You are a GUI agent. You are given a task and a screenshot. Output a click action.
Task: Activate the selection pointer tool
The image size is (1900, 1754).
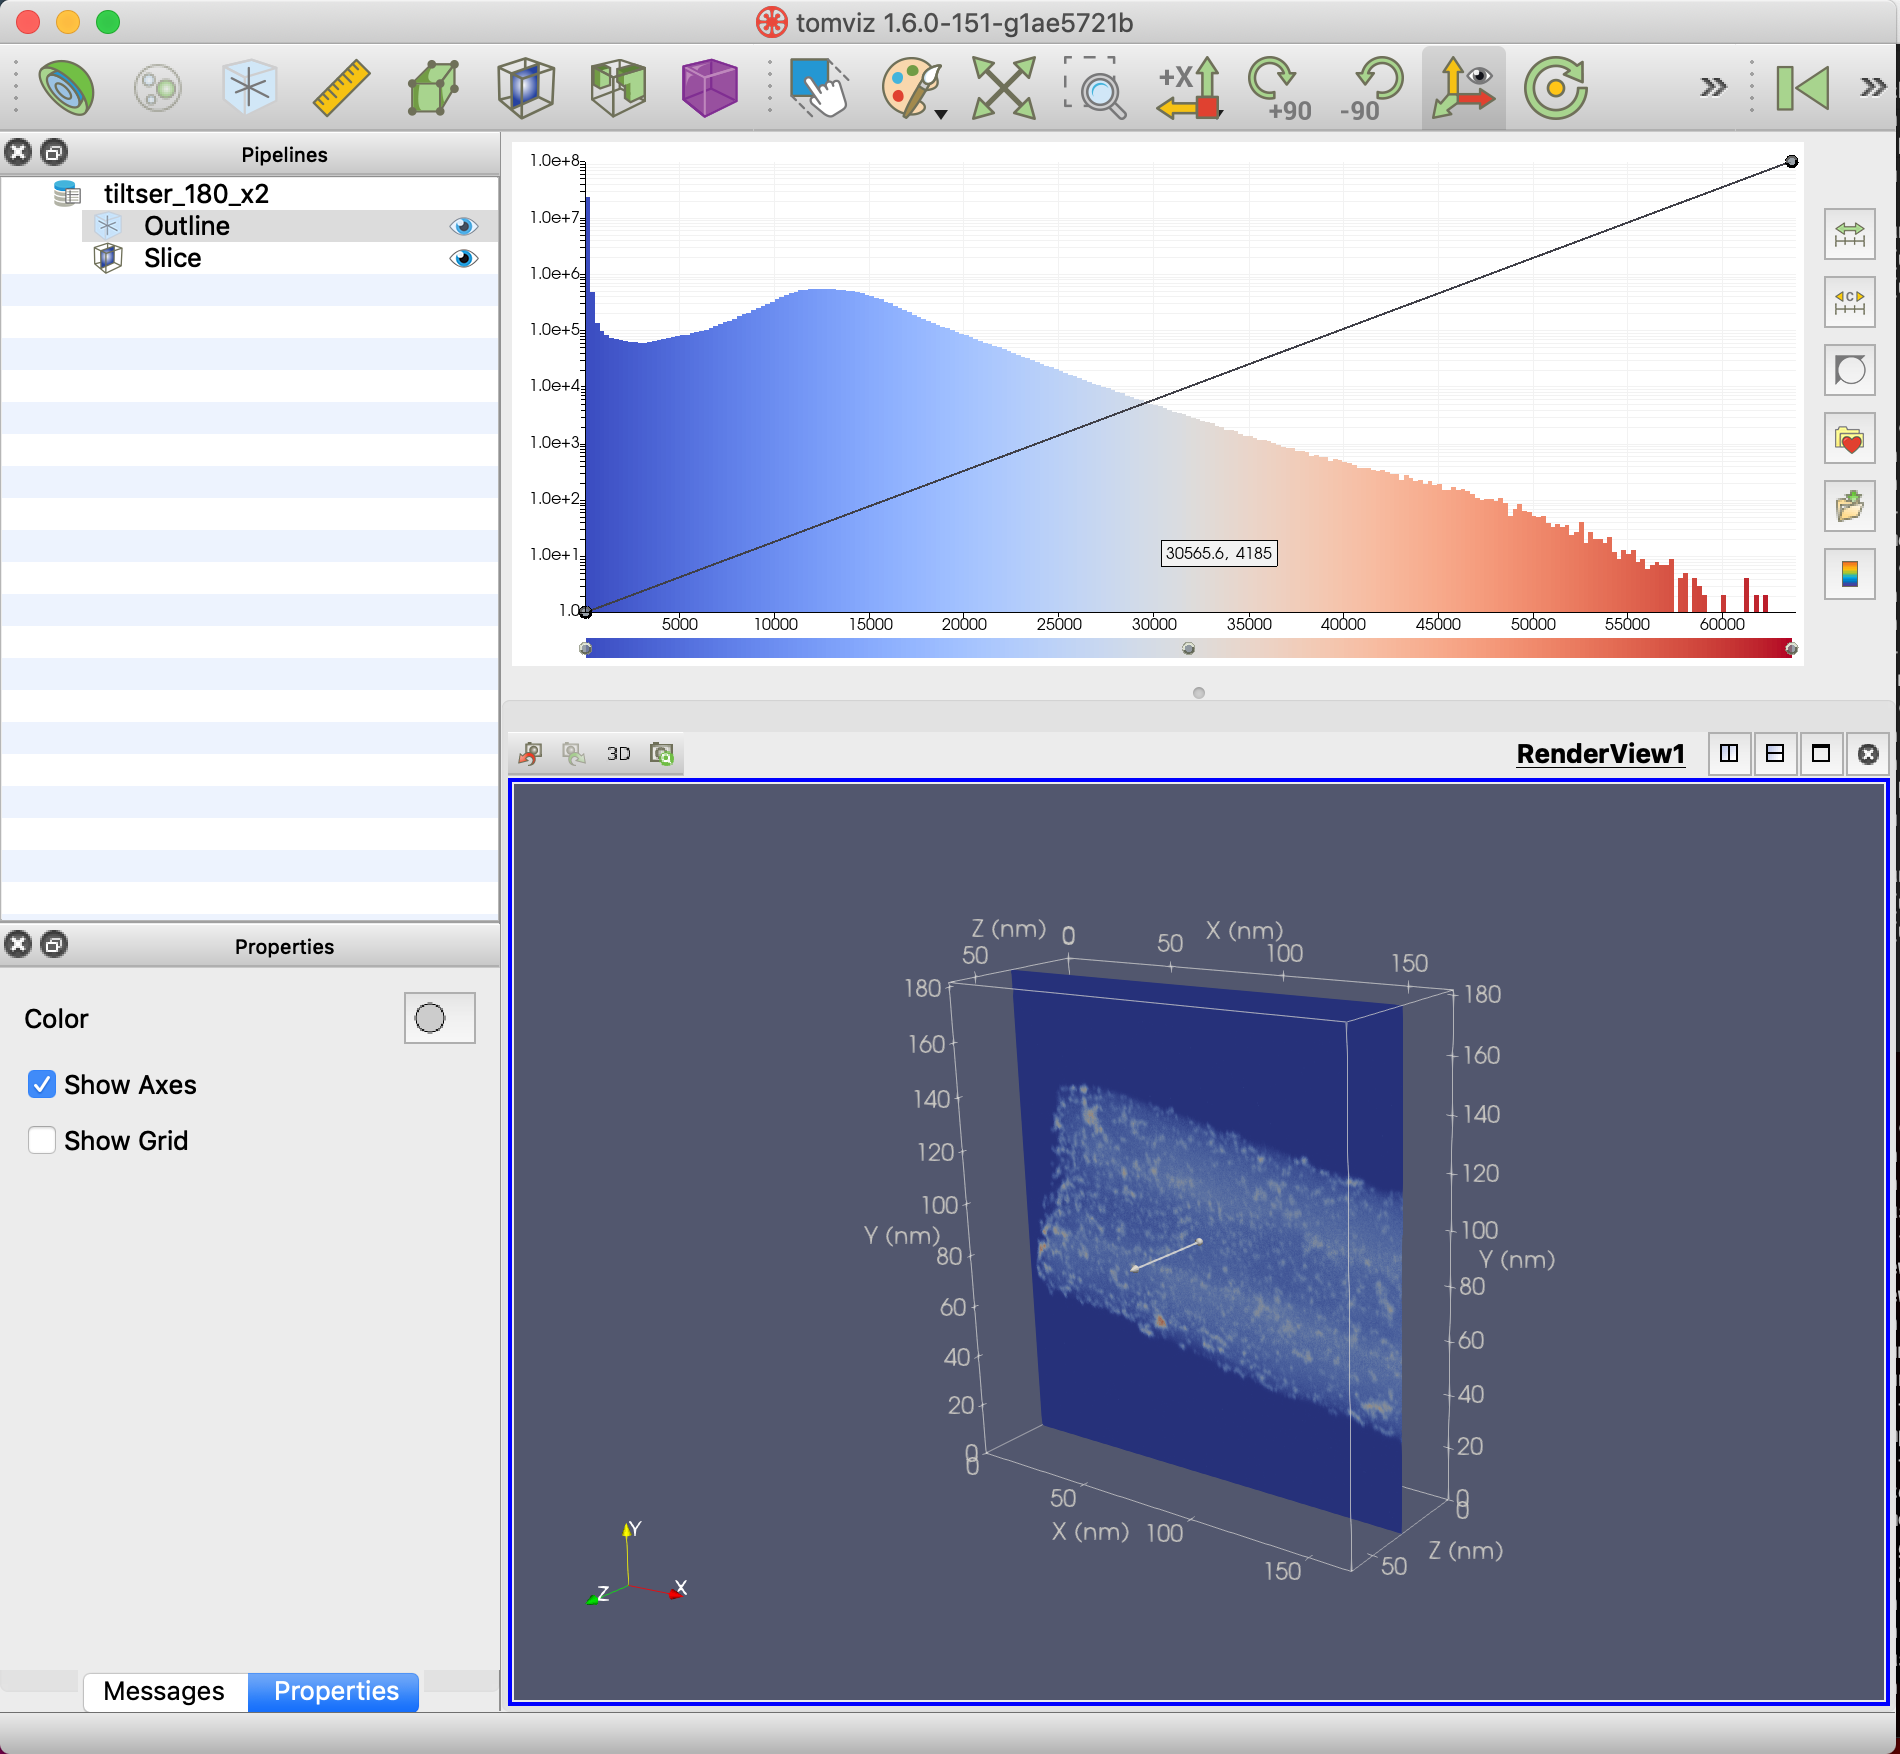coord(819,88)
